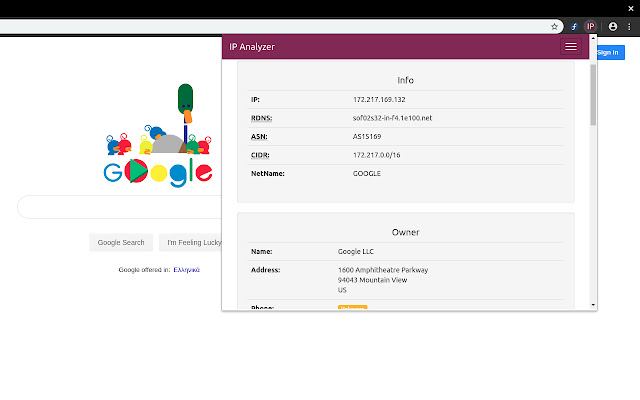Click the Info section heading
The height and width of the screenshot is (400, 640).
pos(405,80)
